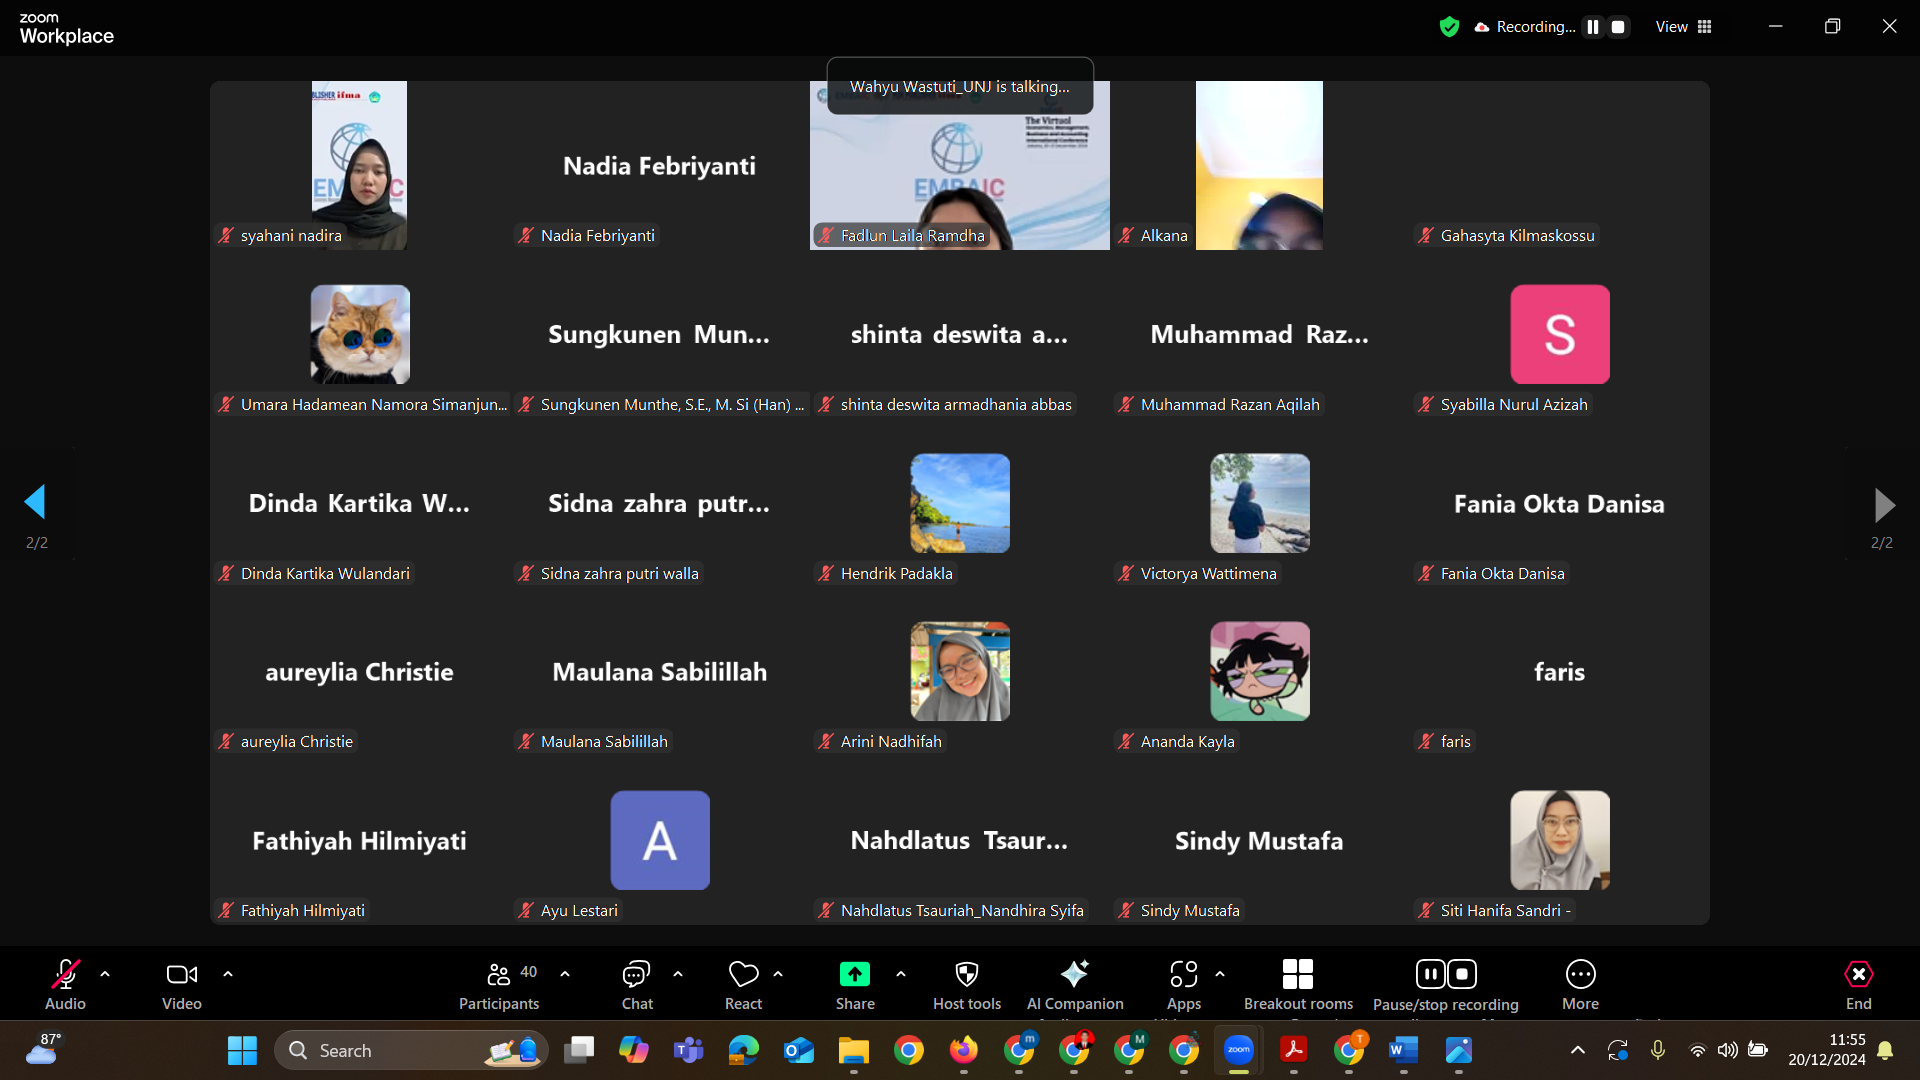Expand Share options chevron
This screenshot has height=1080, width=1920.
pos(901,974)
